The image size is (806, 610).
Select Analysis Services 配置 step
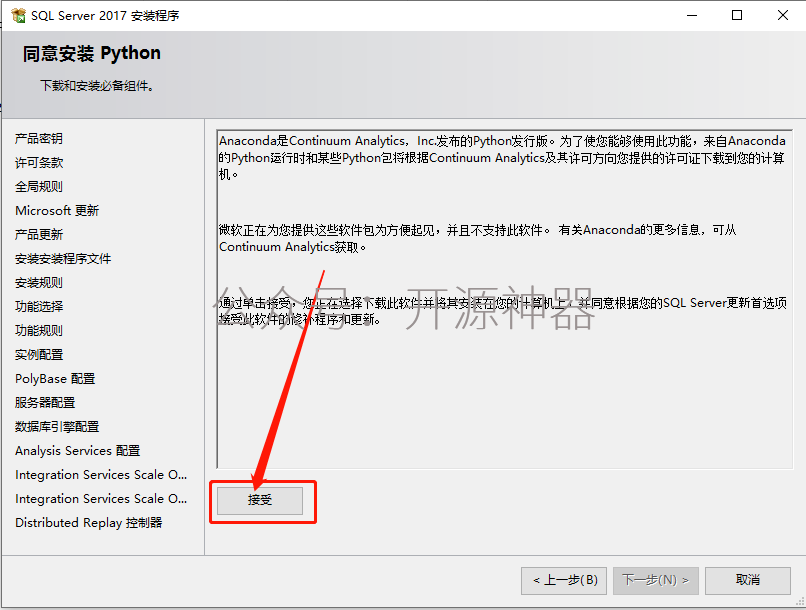coord(78,451)
